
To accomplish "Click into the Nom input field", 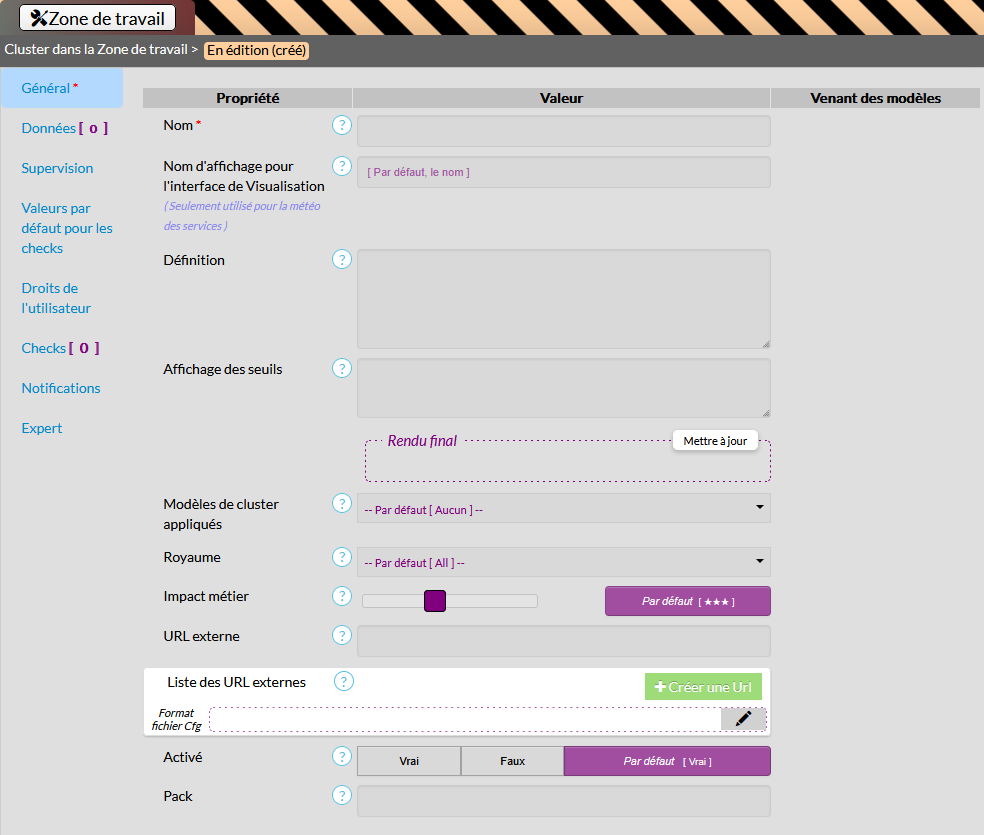I will (x=563, y=131).
